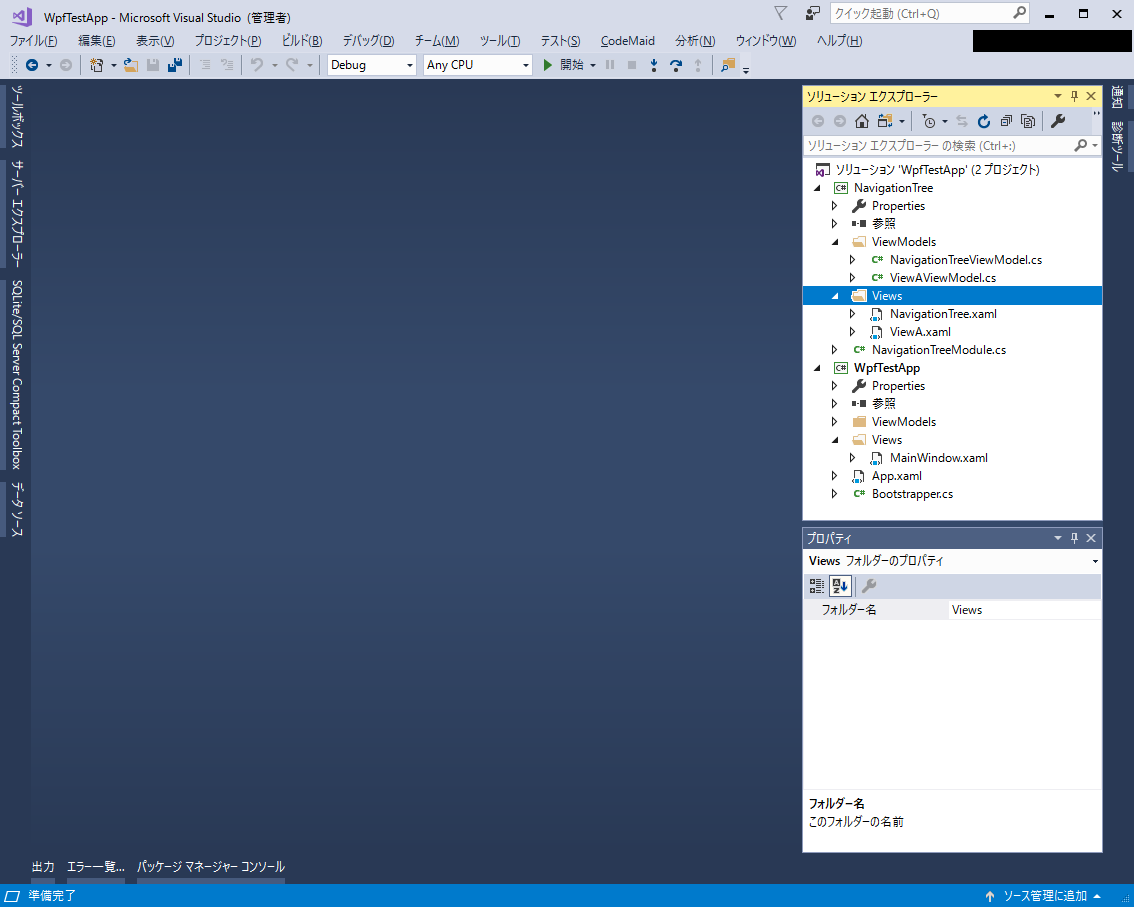Image resolution: width=1134 pixels, height=907 pixels.
Task: Collapse the NavigationTree ViewModels folder
Action: 835,242
